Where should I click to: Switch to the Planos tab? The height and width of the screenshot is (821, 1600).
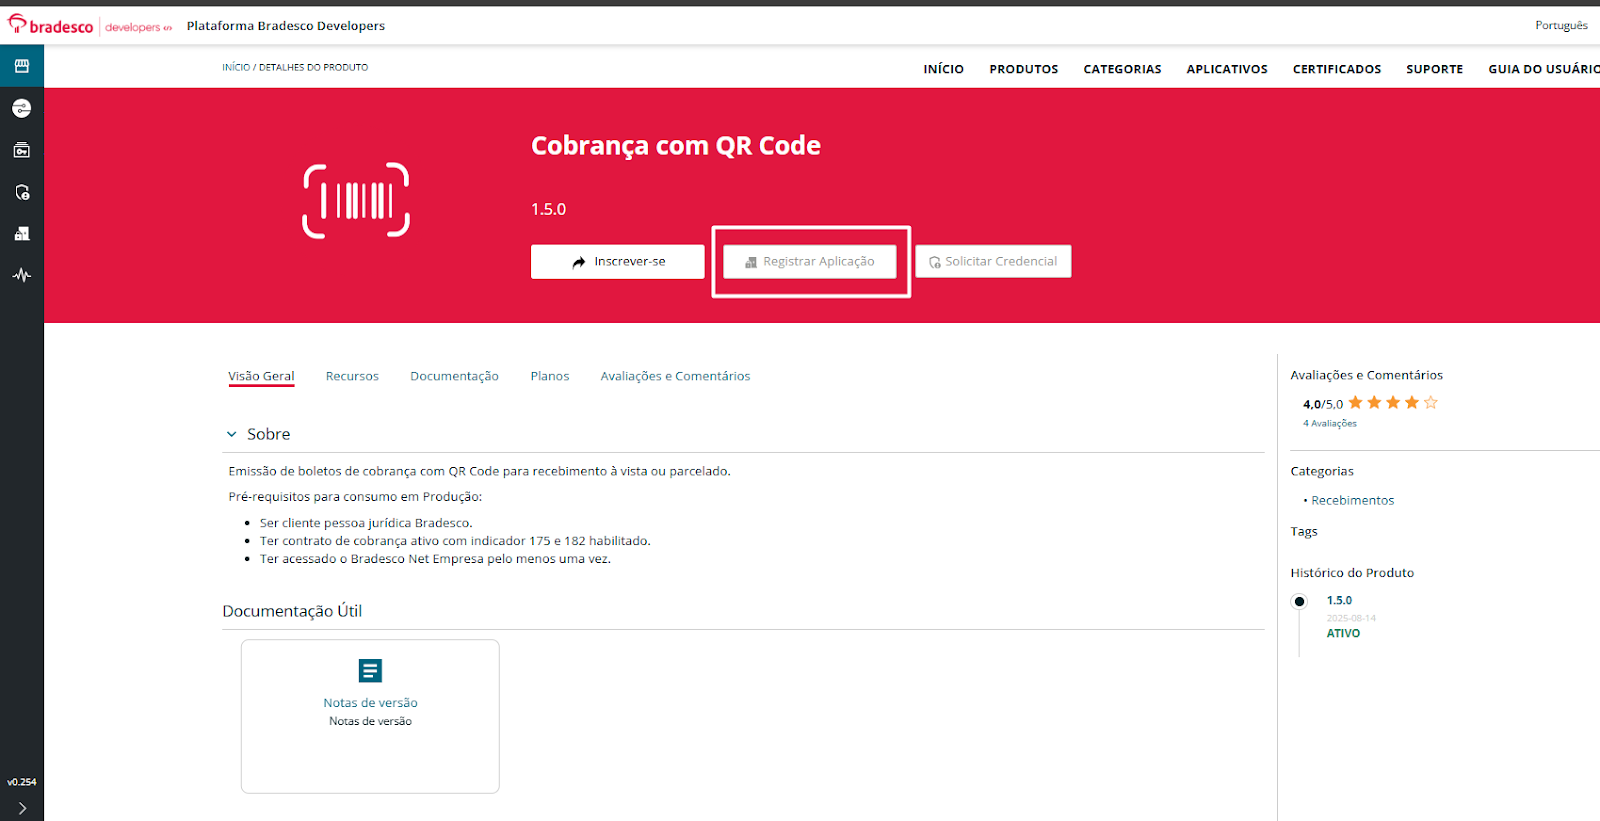(x=549, y=377)
